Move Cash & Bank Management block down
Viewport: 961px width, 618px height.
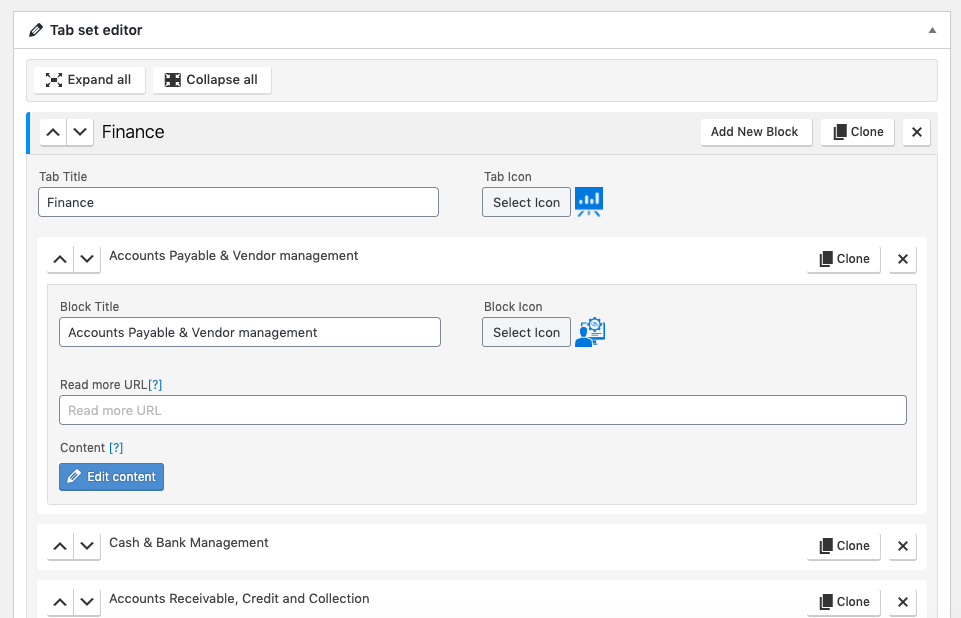click(88, 546)
